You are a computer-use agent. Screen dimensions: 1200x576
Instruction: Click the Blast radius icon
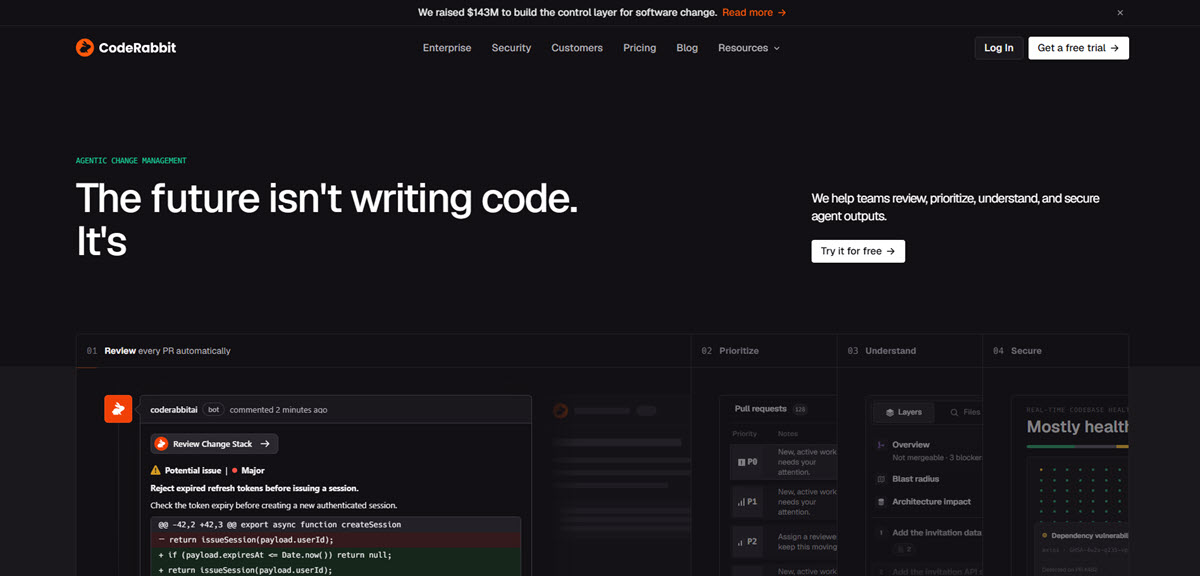coord(880,479)
